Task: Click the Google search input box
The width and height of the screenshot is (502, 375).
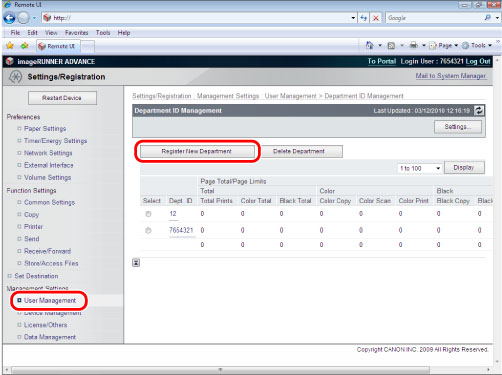Action: pos(434,18)
